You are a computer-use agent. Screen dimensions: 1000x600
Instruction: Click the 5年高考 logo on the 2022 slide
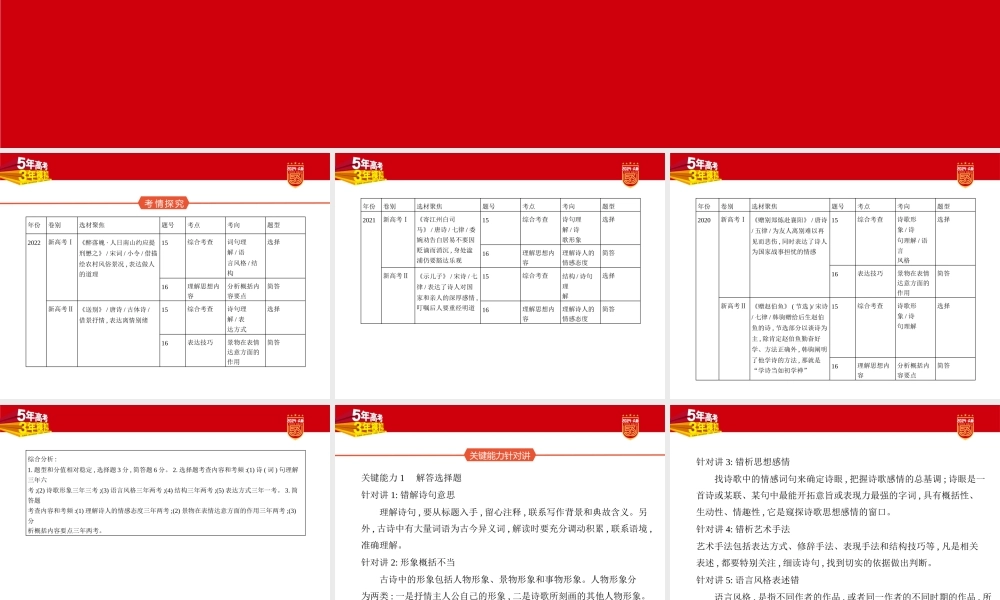(x=32, y=167)
